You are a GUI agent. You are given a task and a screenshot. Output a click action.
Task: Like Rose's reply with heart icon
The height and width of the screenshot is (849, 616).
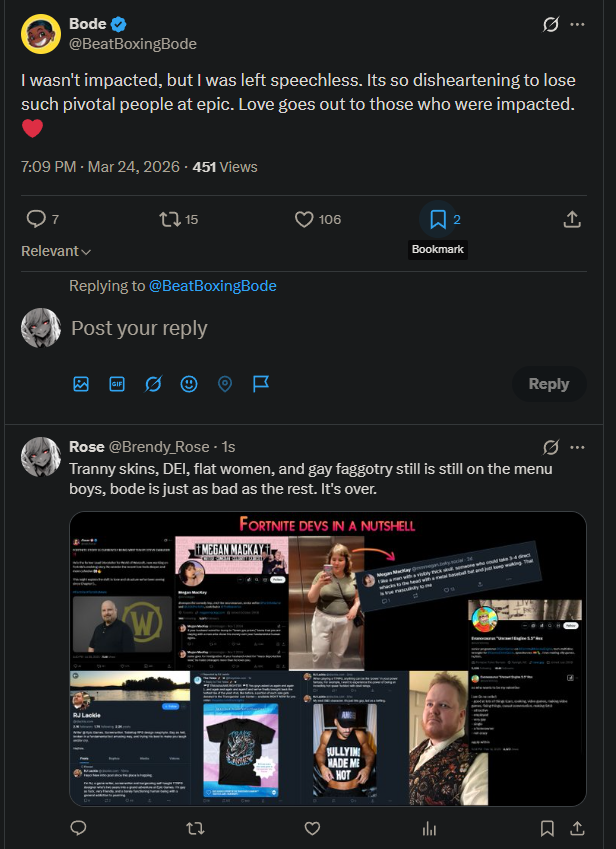pyautogui.click(x=312, y=828)
